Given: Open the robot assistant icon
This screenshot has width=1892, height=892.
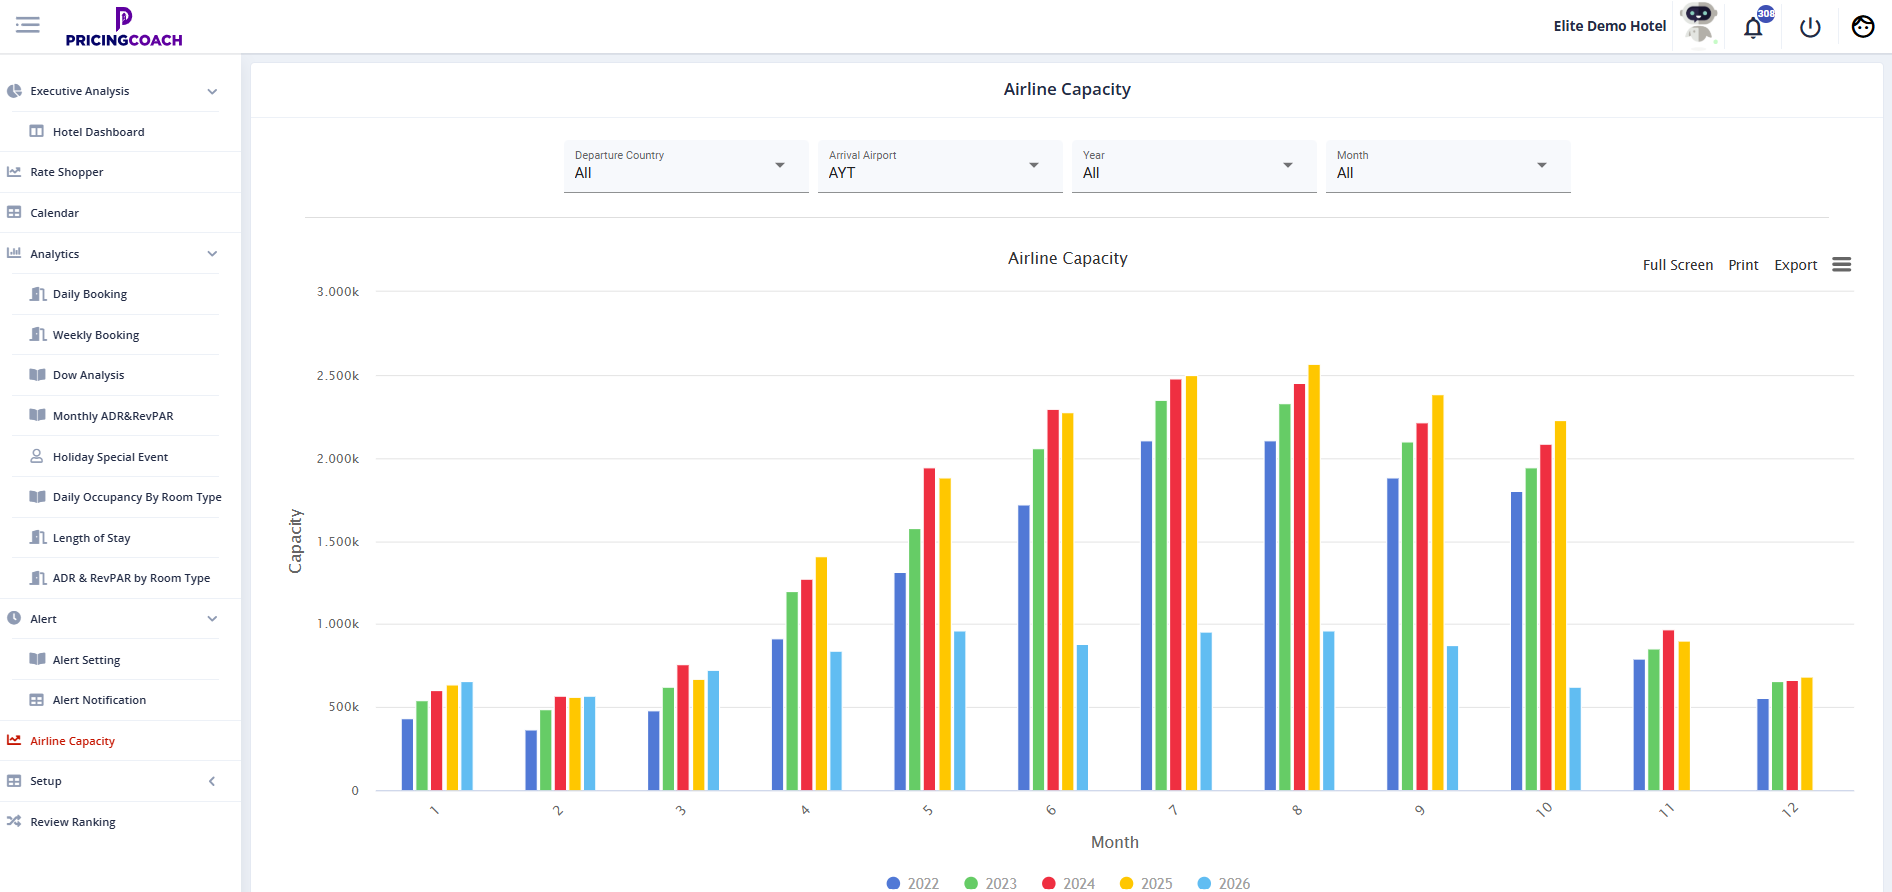Looking at the screenshot, I should point(1698,23).
